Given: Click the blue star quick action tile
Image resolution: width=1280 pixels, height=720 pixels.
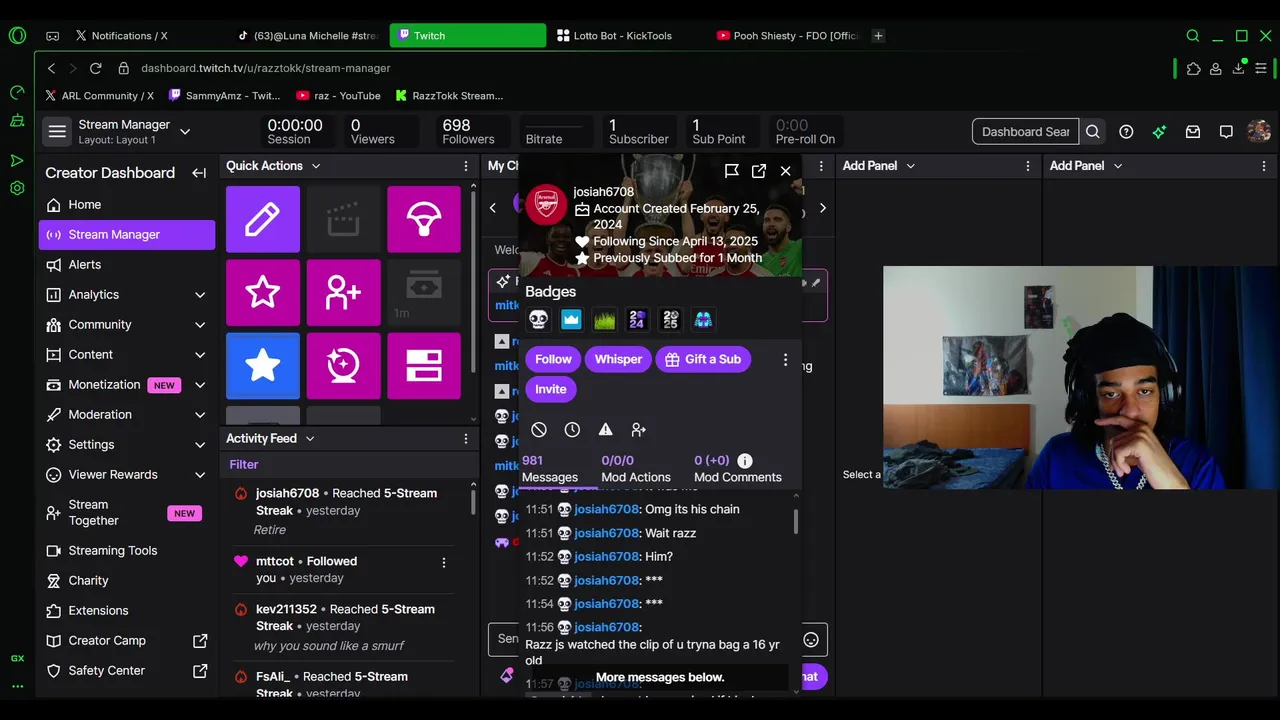Looking at the screenshot, I should (263, 366).
